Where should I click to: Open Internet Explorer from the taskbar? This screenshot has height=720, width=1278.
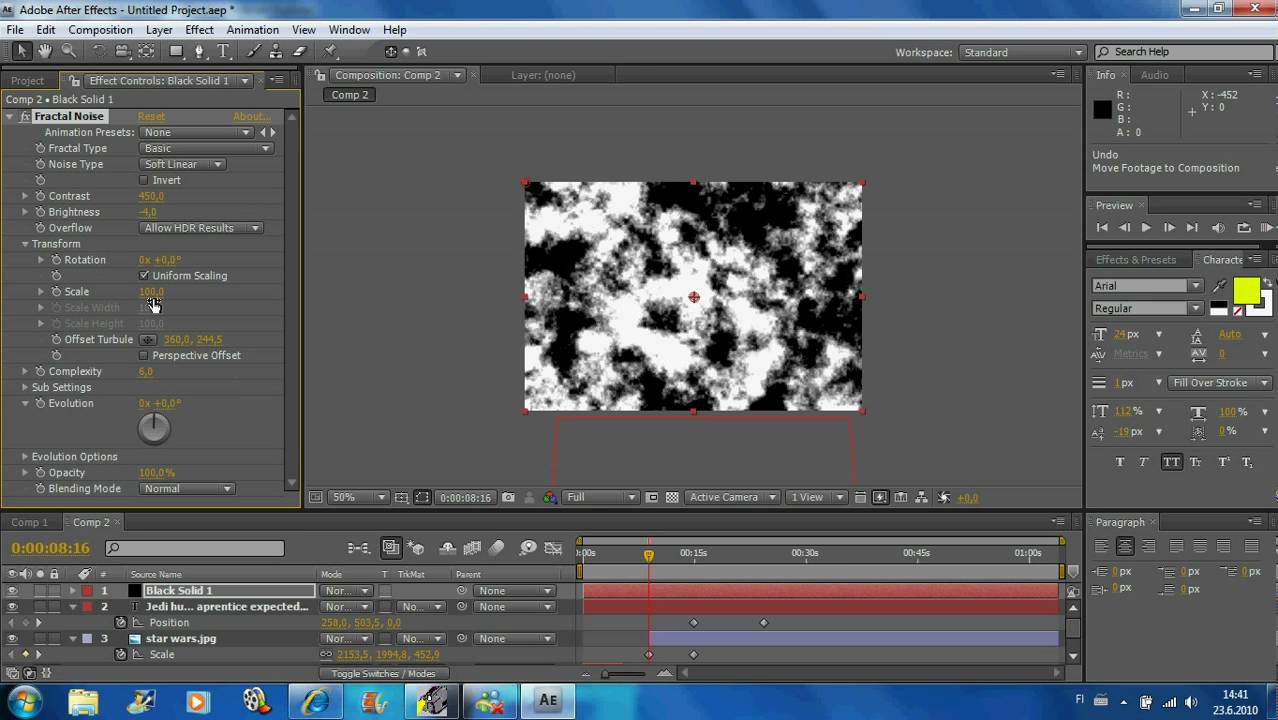point(316,701)
